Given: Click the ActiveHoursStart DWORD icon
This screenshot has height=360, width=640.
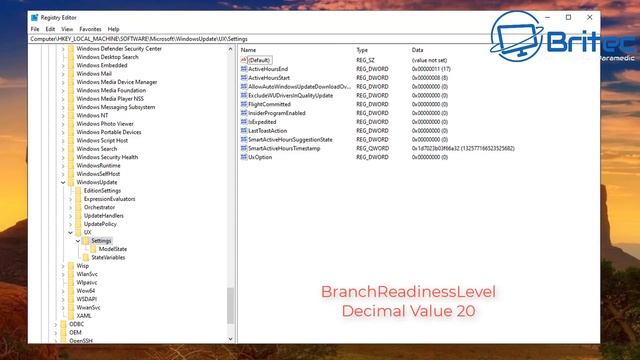Looking at the screenshot, I should (244, 78).
